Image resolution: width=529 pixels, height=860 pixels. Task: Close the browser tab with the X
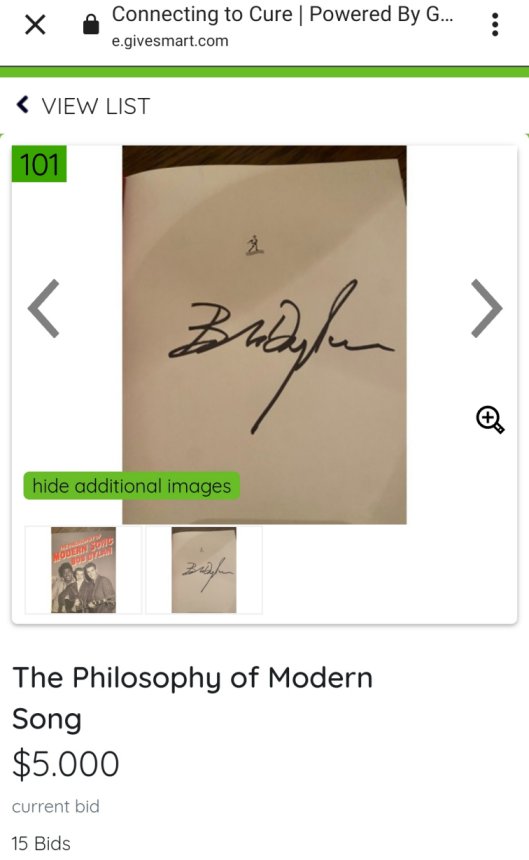pyautogui.click(x=35, y=25)
